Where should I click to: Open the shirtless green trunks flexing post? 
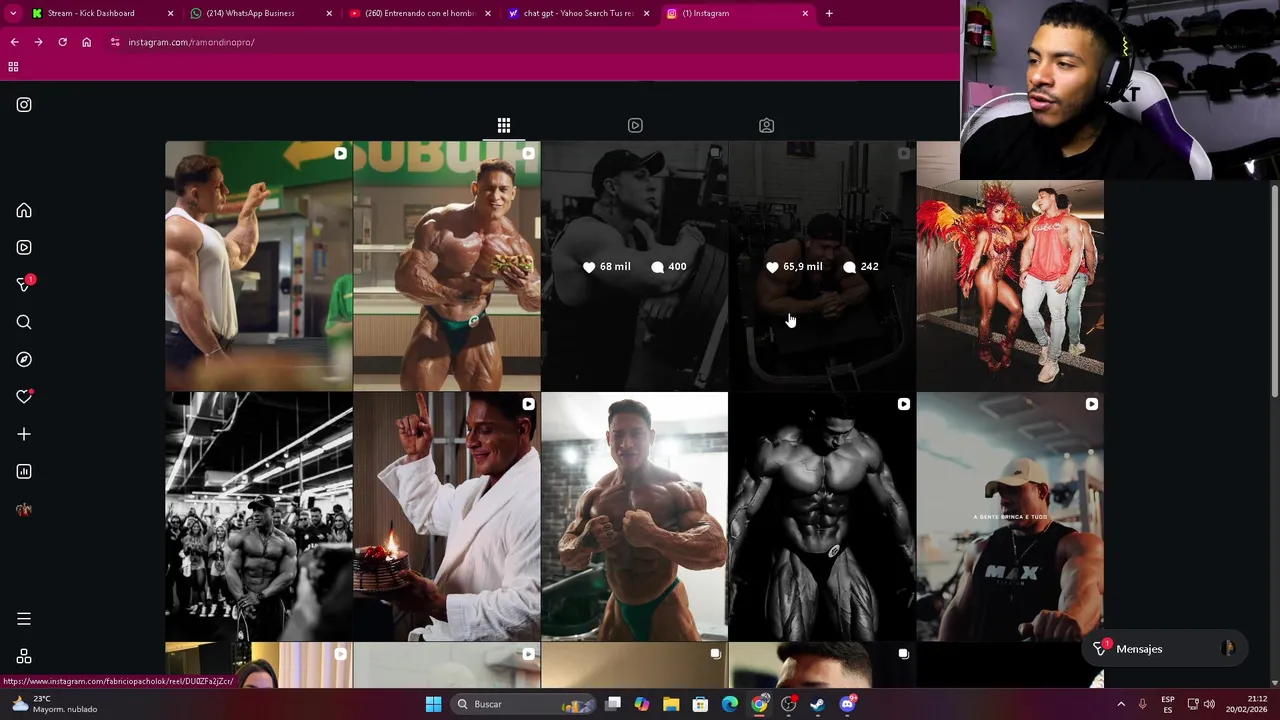pos(634,516)
